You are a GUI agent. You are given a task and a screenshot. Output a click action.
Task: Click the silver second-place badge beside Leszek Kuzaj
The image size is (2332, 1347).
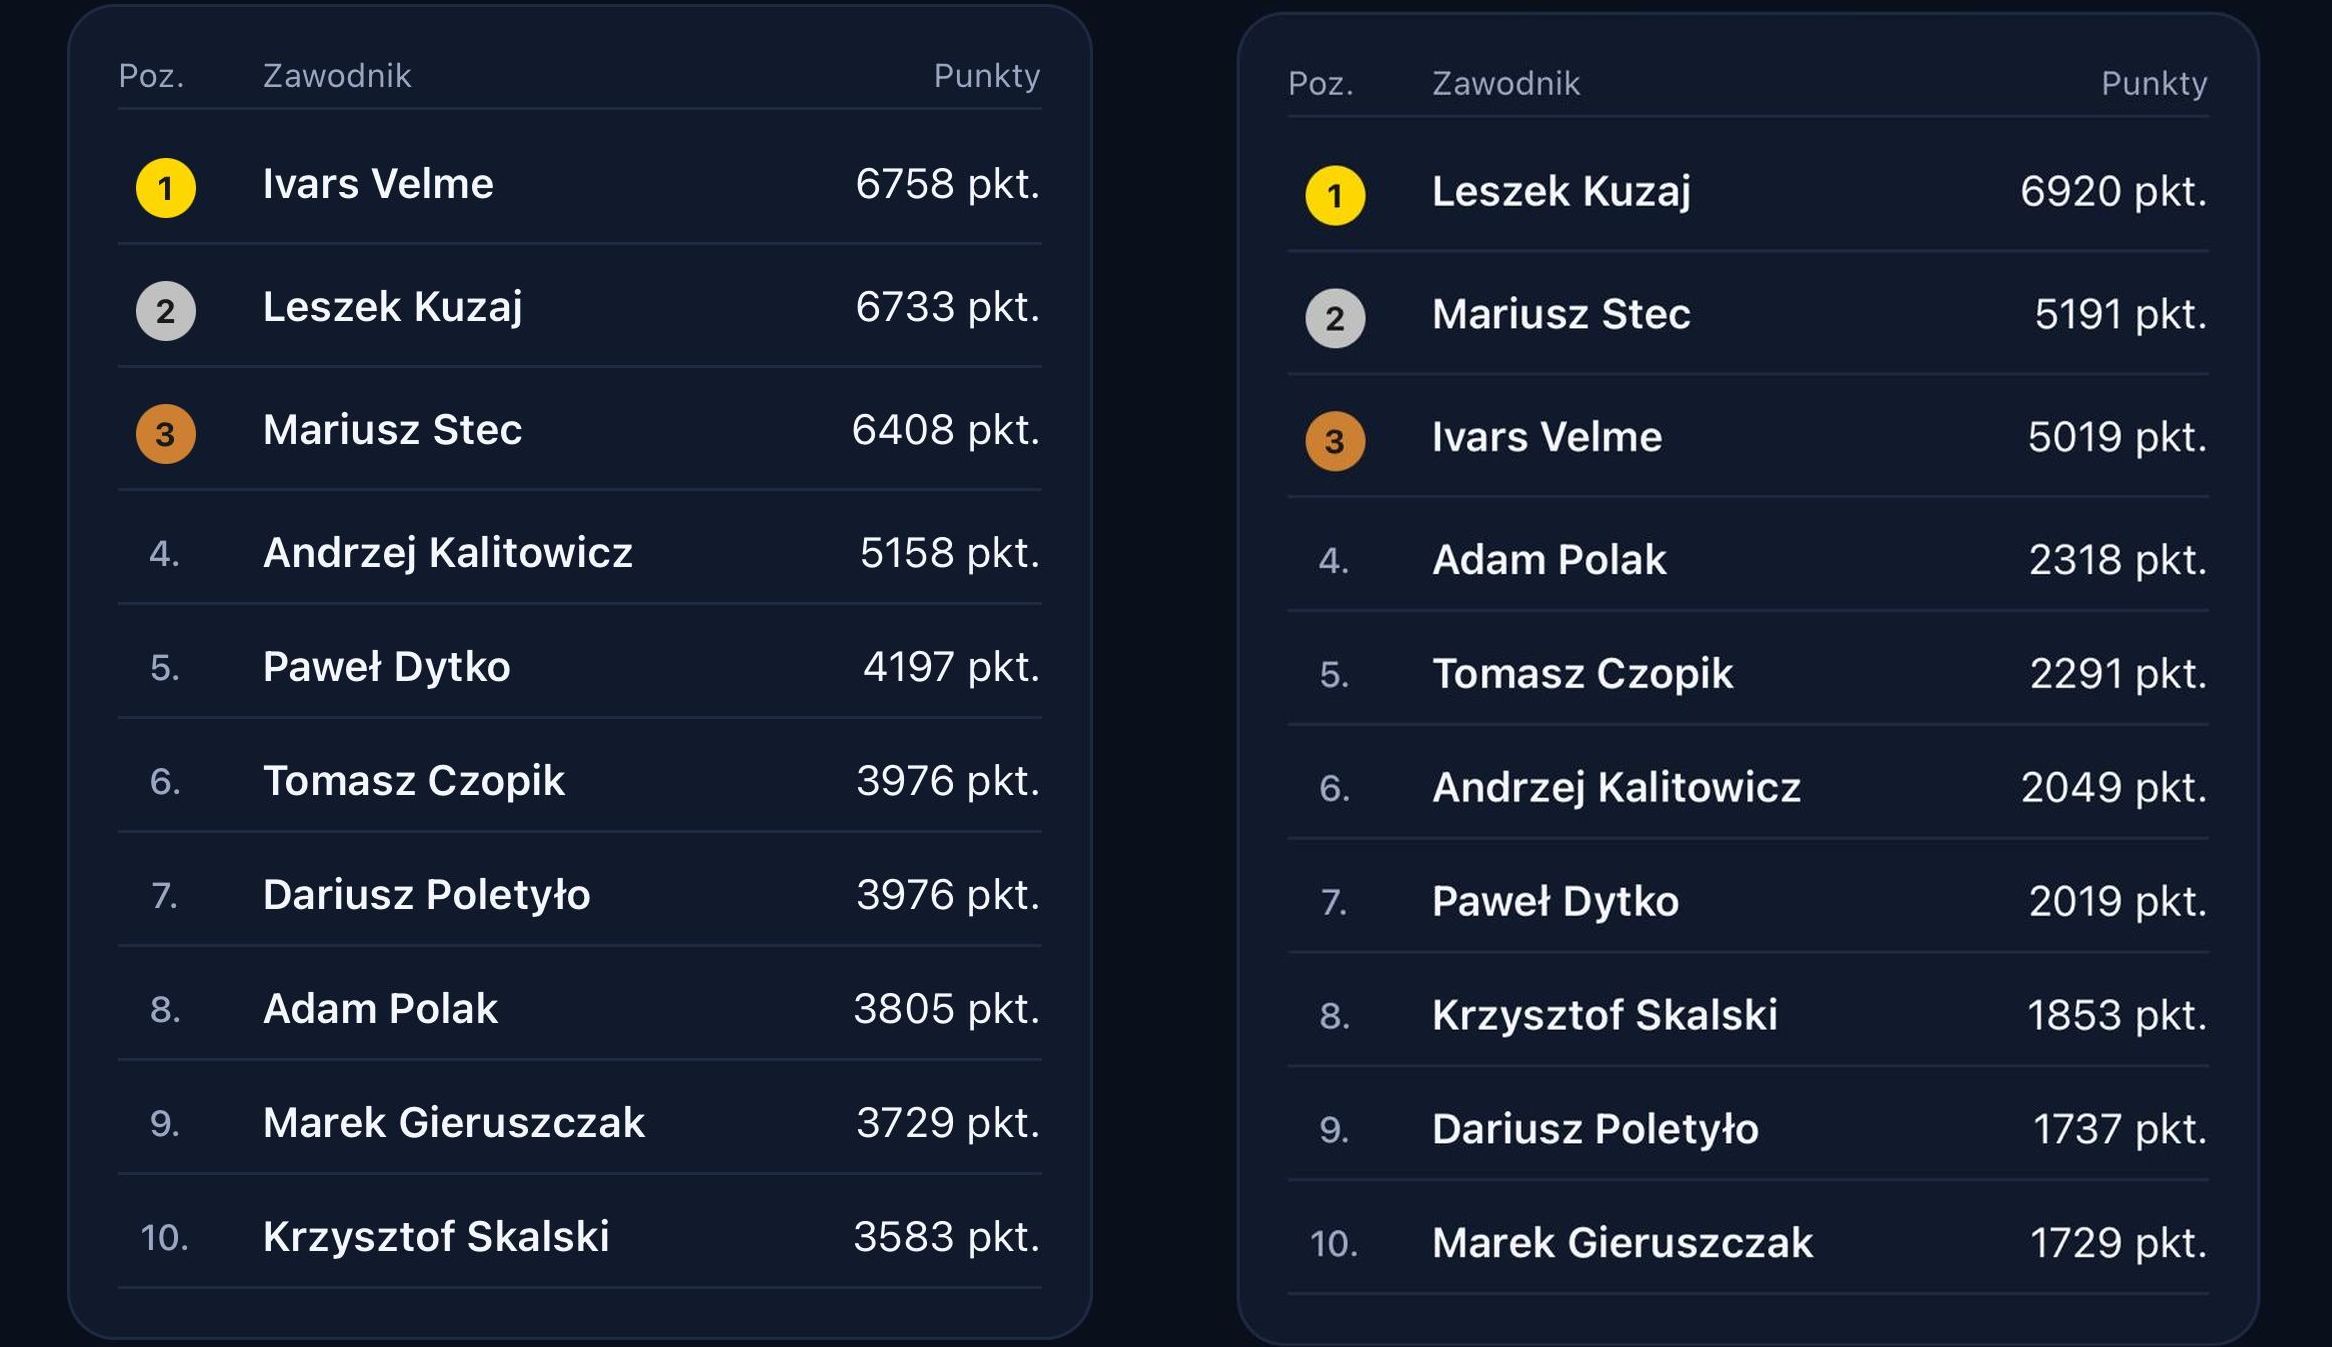(x=166, y=311)
